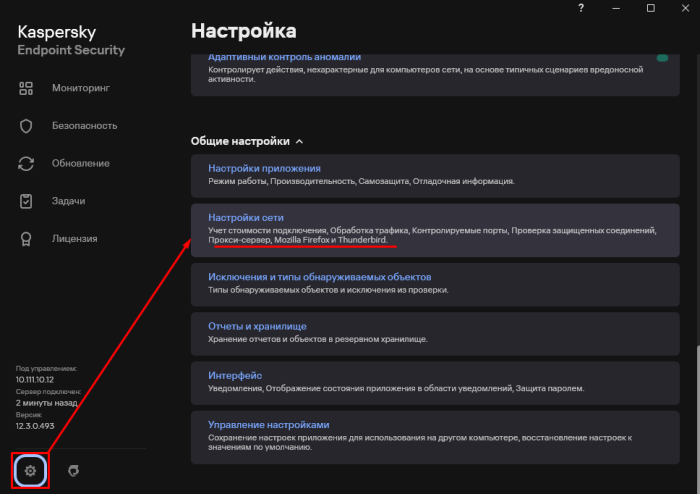Click the Безопасность shield icon

28,126
